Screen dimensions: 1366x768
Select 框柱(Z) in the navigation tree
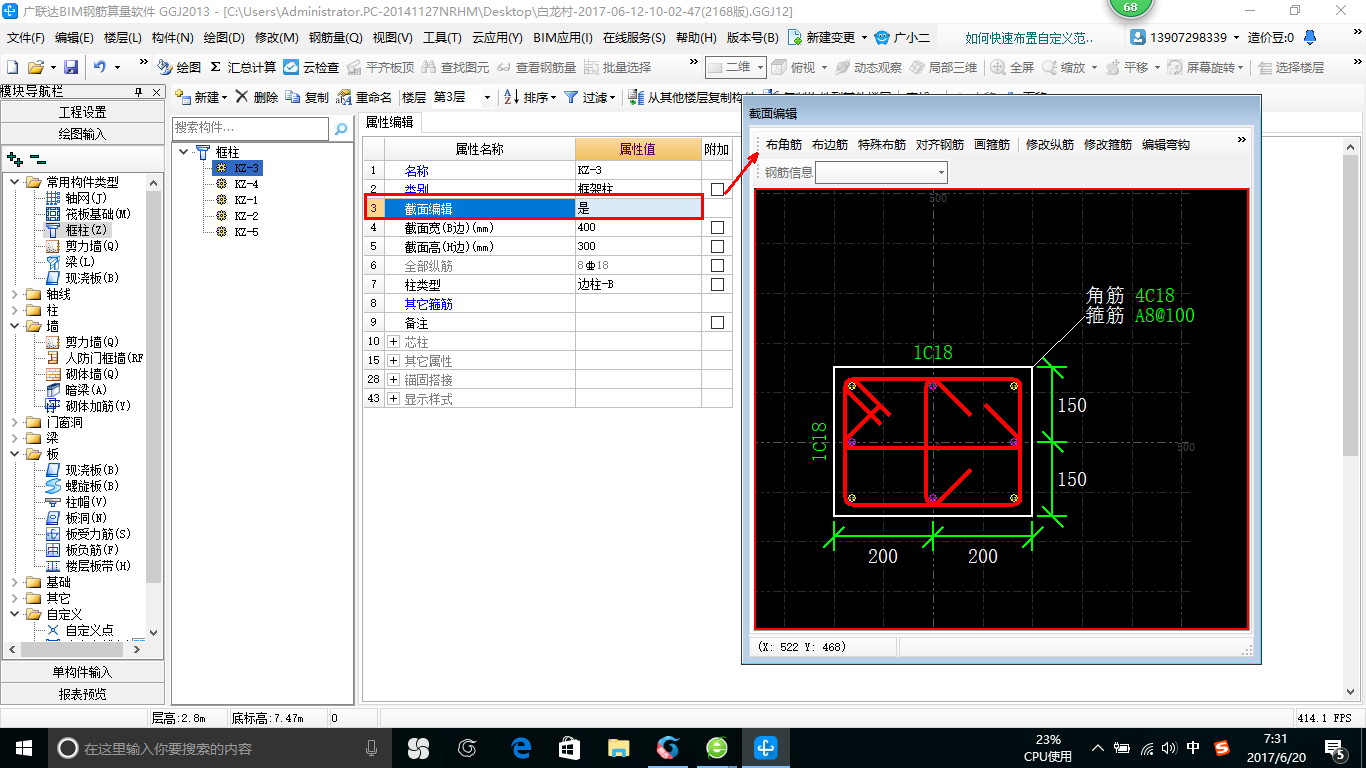[x=77, y=230]
